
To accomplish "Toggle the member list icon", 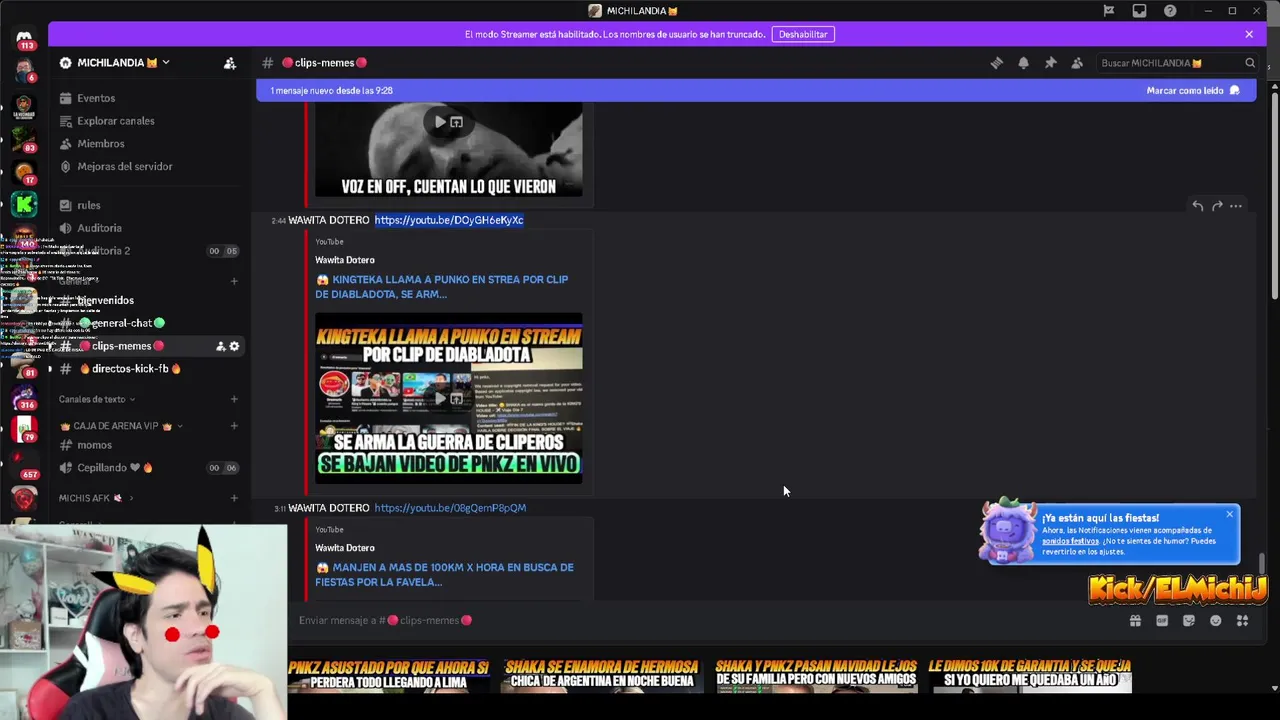I will 1077,63.
